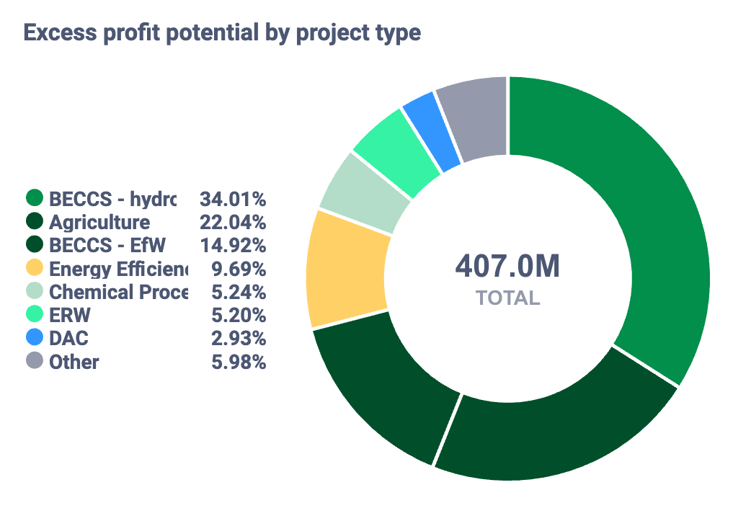Screen dimensions: 751x521
Task: Click the 34.01% value in the legend
Action: point(232,199)
